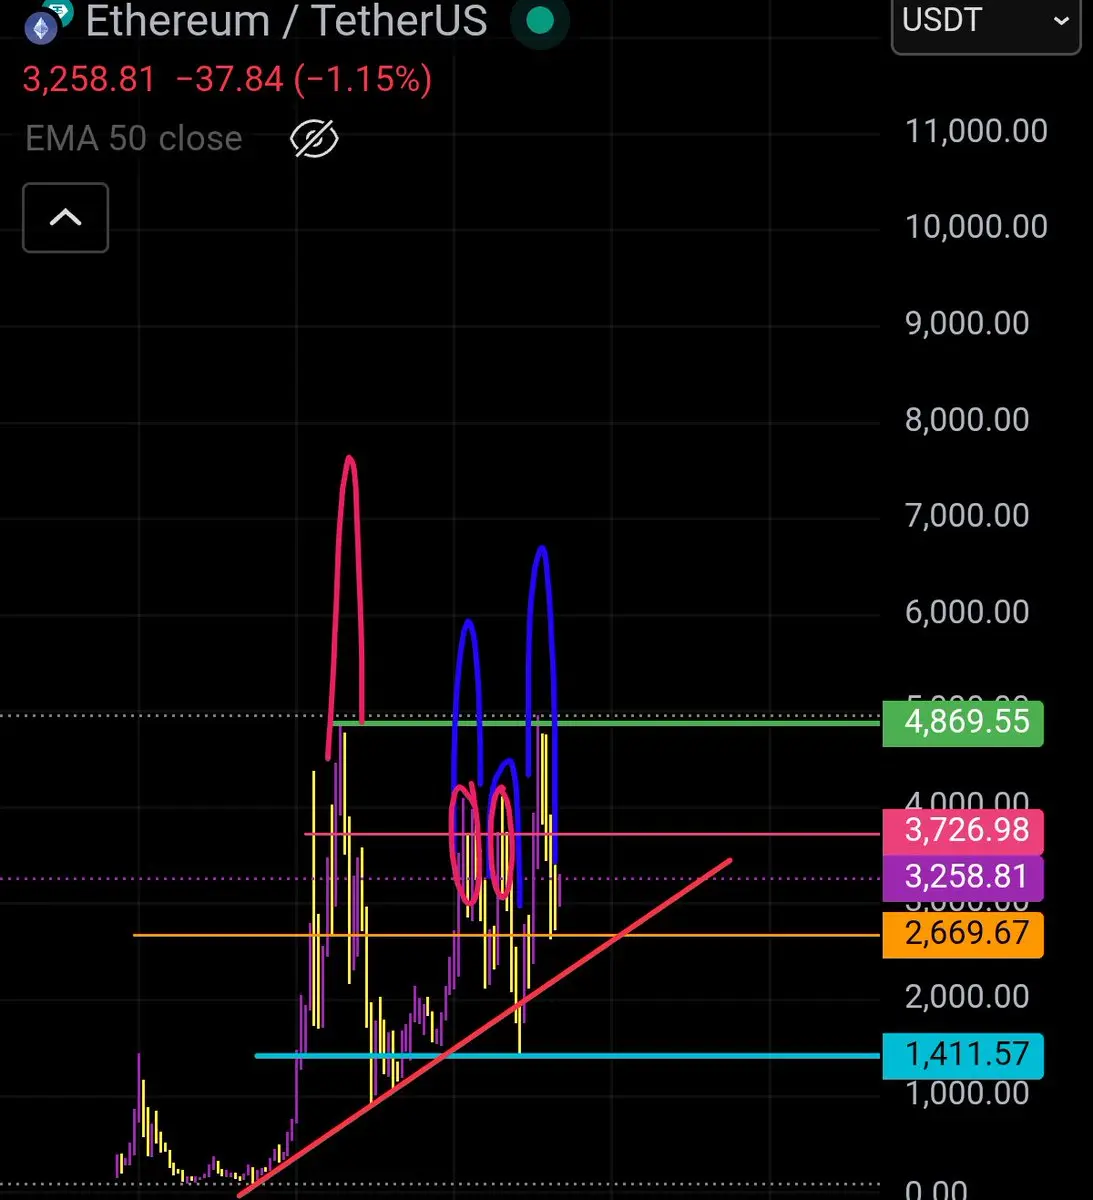Image resolution: width=1093 pixels, height=1200 pixels.
Task: Toggle EMA 50 indicator visibility eye icon
Action: 314,139
